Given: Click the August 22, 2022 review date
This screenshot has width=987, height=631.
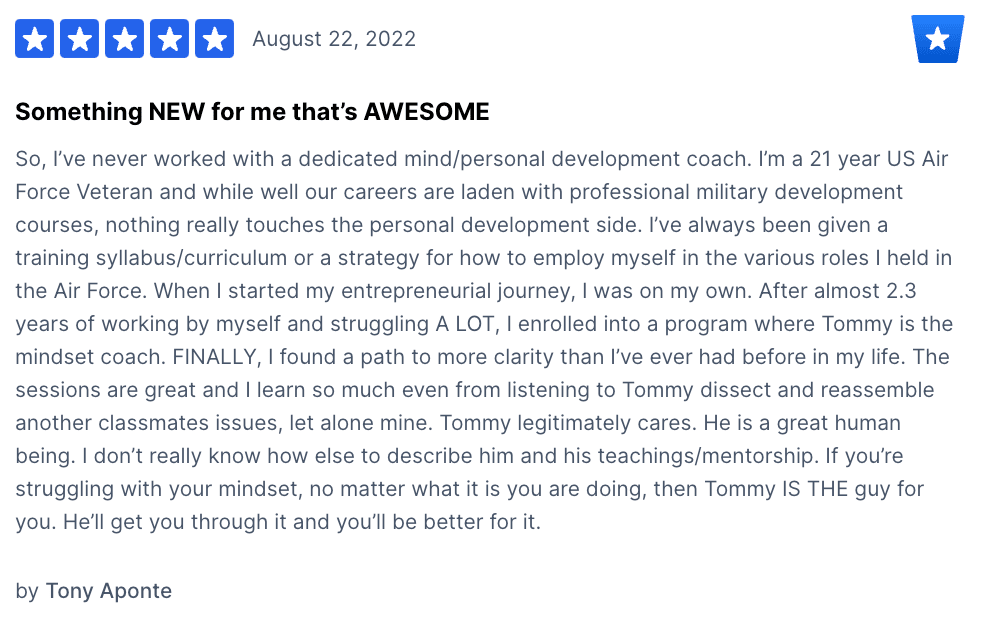Looking at the screenshot, I should (334, 39).
